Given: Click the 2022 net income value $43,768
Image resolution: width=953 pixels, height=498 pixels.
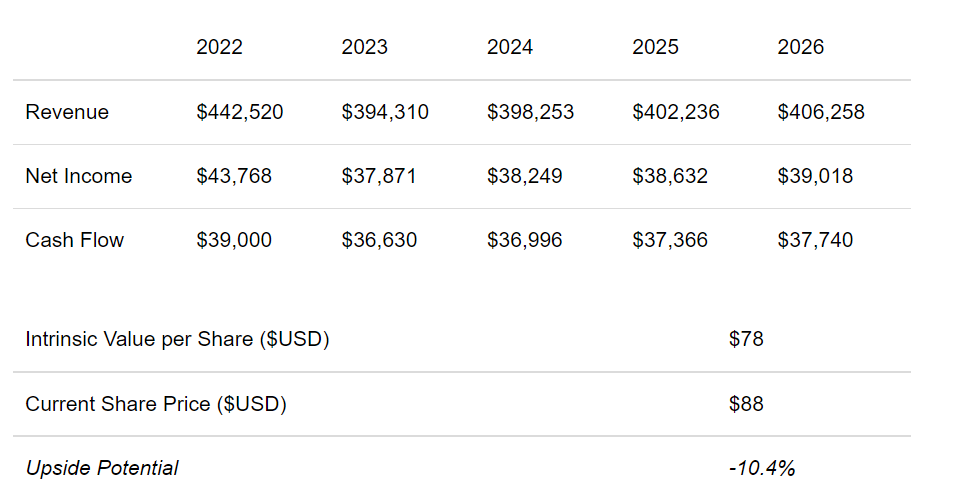Looking at the screenshot, I should pos(234,176).
